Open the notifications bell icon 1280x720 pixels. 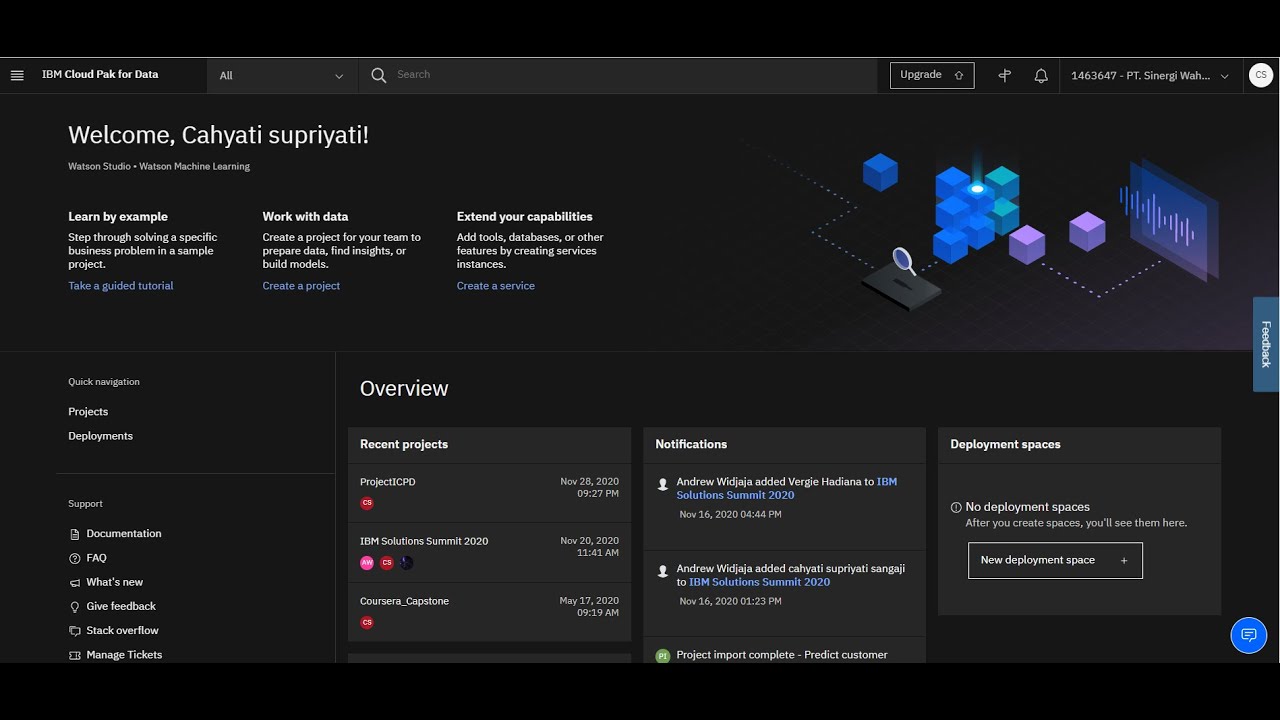click(x=1041, y=75)
